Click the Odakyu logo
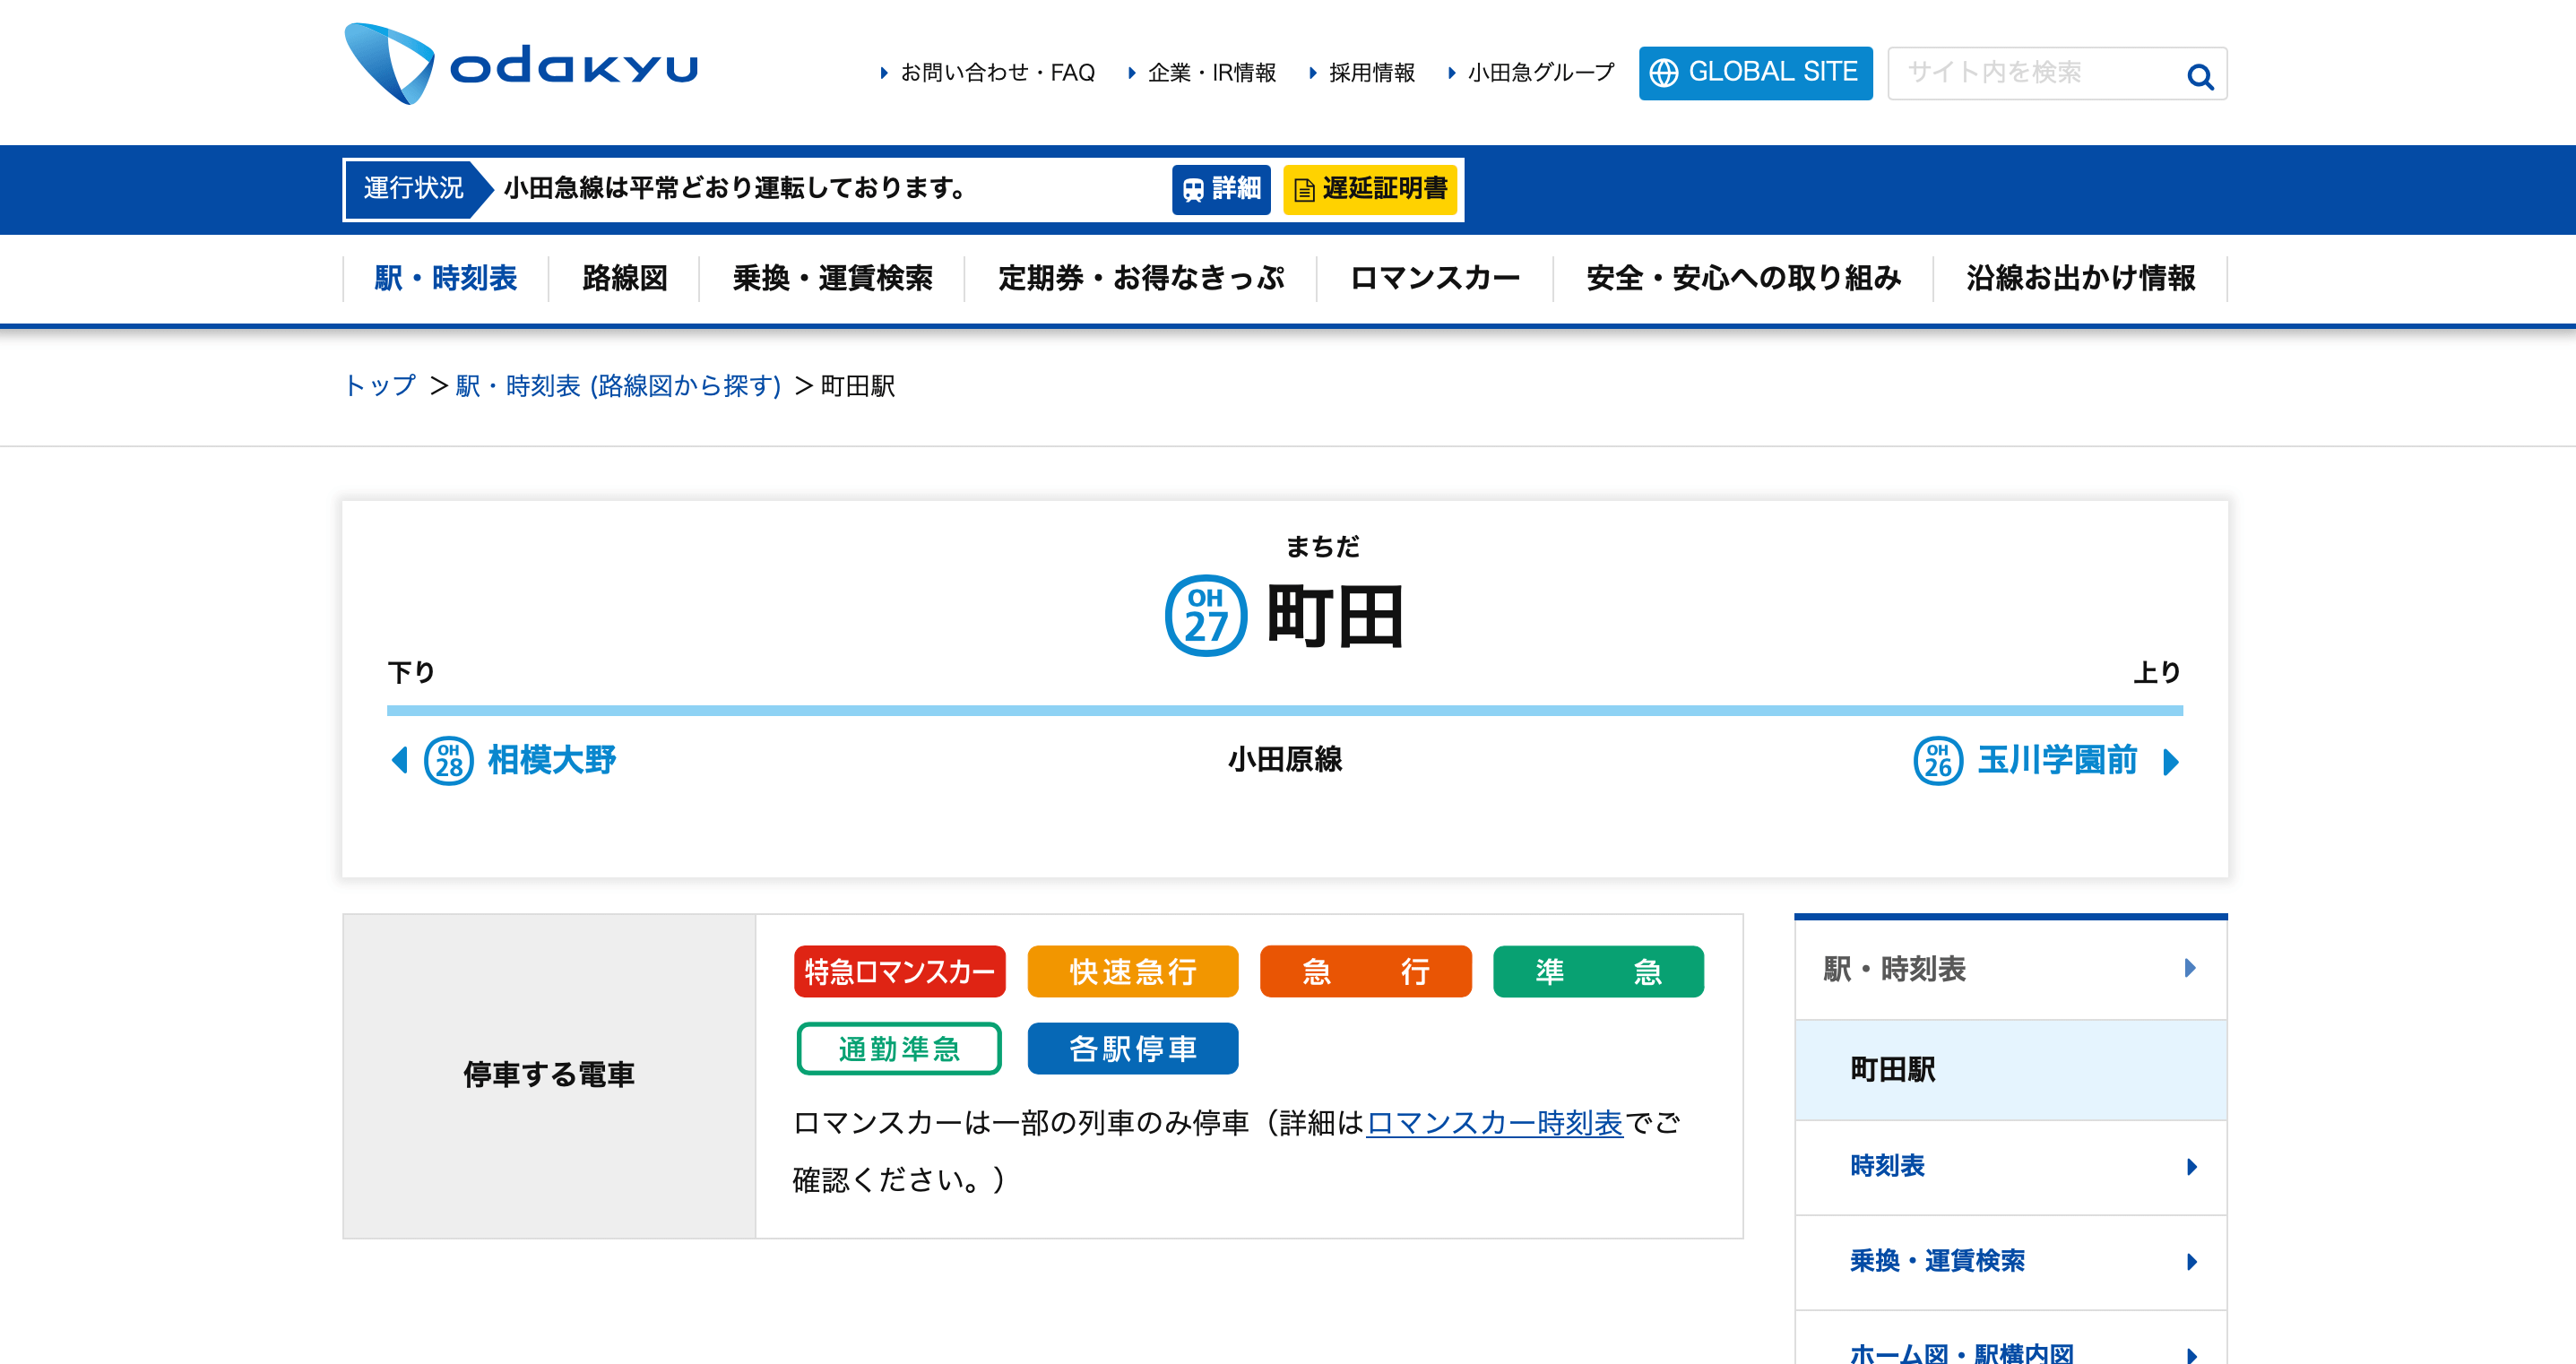Screen dimensions: 2576x1364 click(x=521, y=64)
